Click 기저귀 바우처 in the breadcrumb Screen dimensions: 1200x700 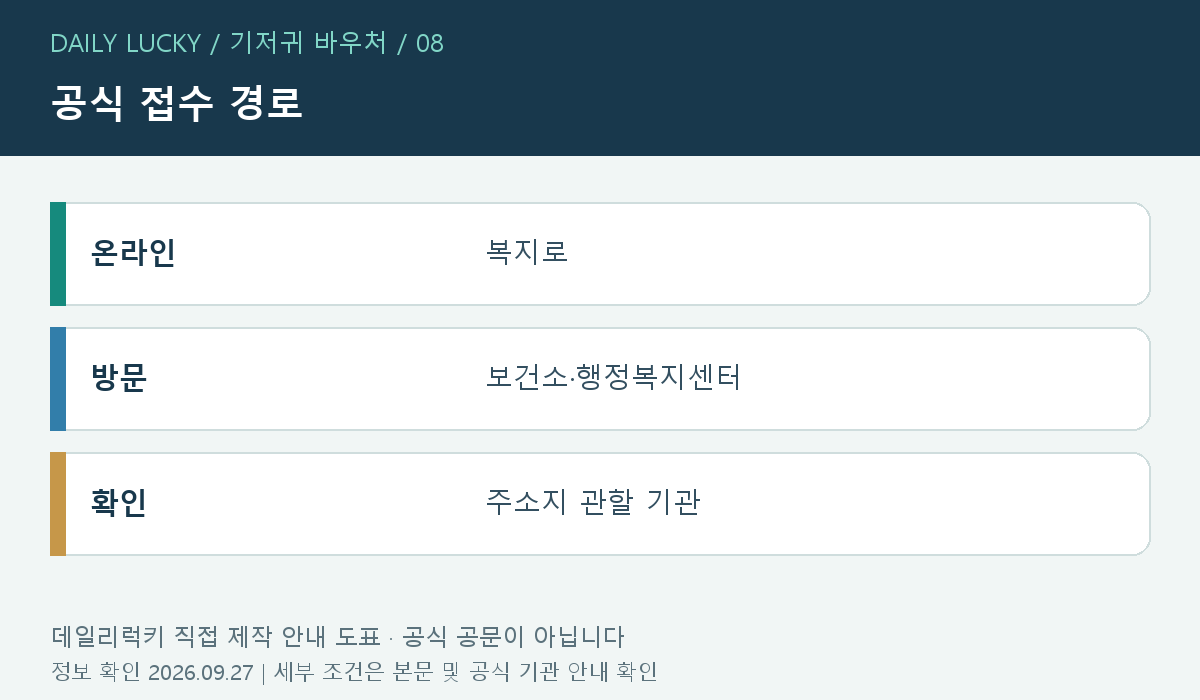click(x=308, y=44)
